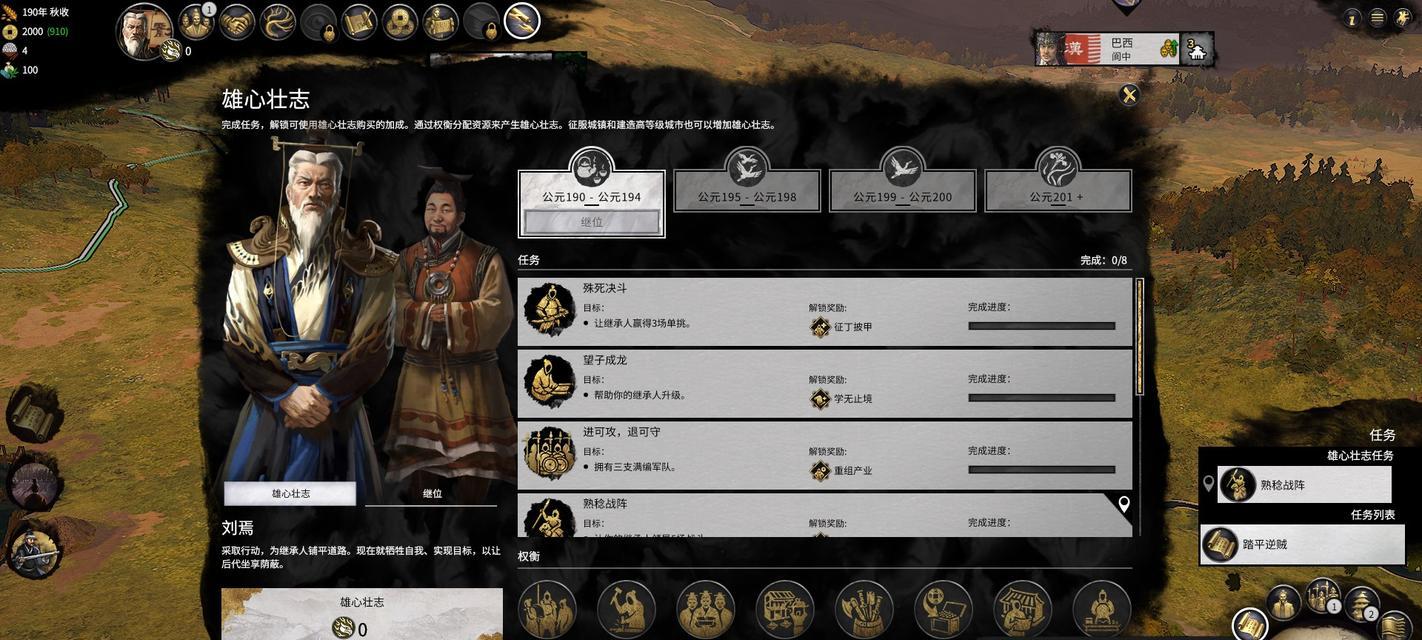Switch to the 公元195 - 公元198 period tab
The height and width of the screenshot is (640, 1422).
pyautogui.click(x=747, y=190)
